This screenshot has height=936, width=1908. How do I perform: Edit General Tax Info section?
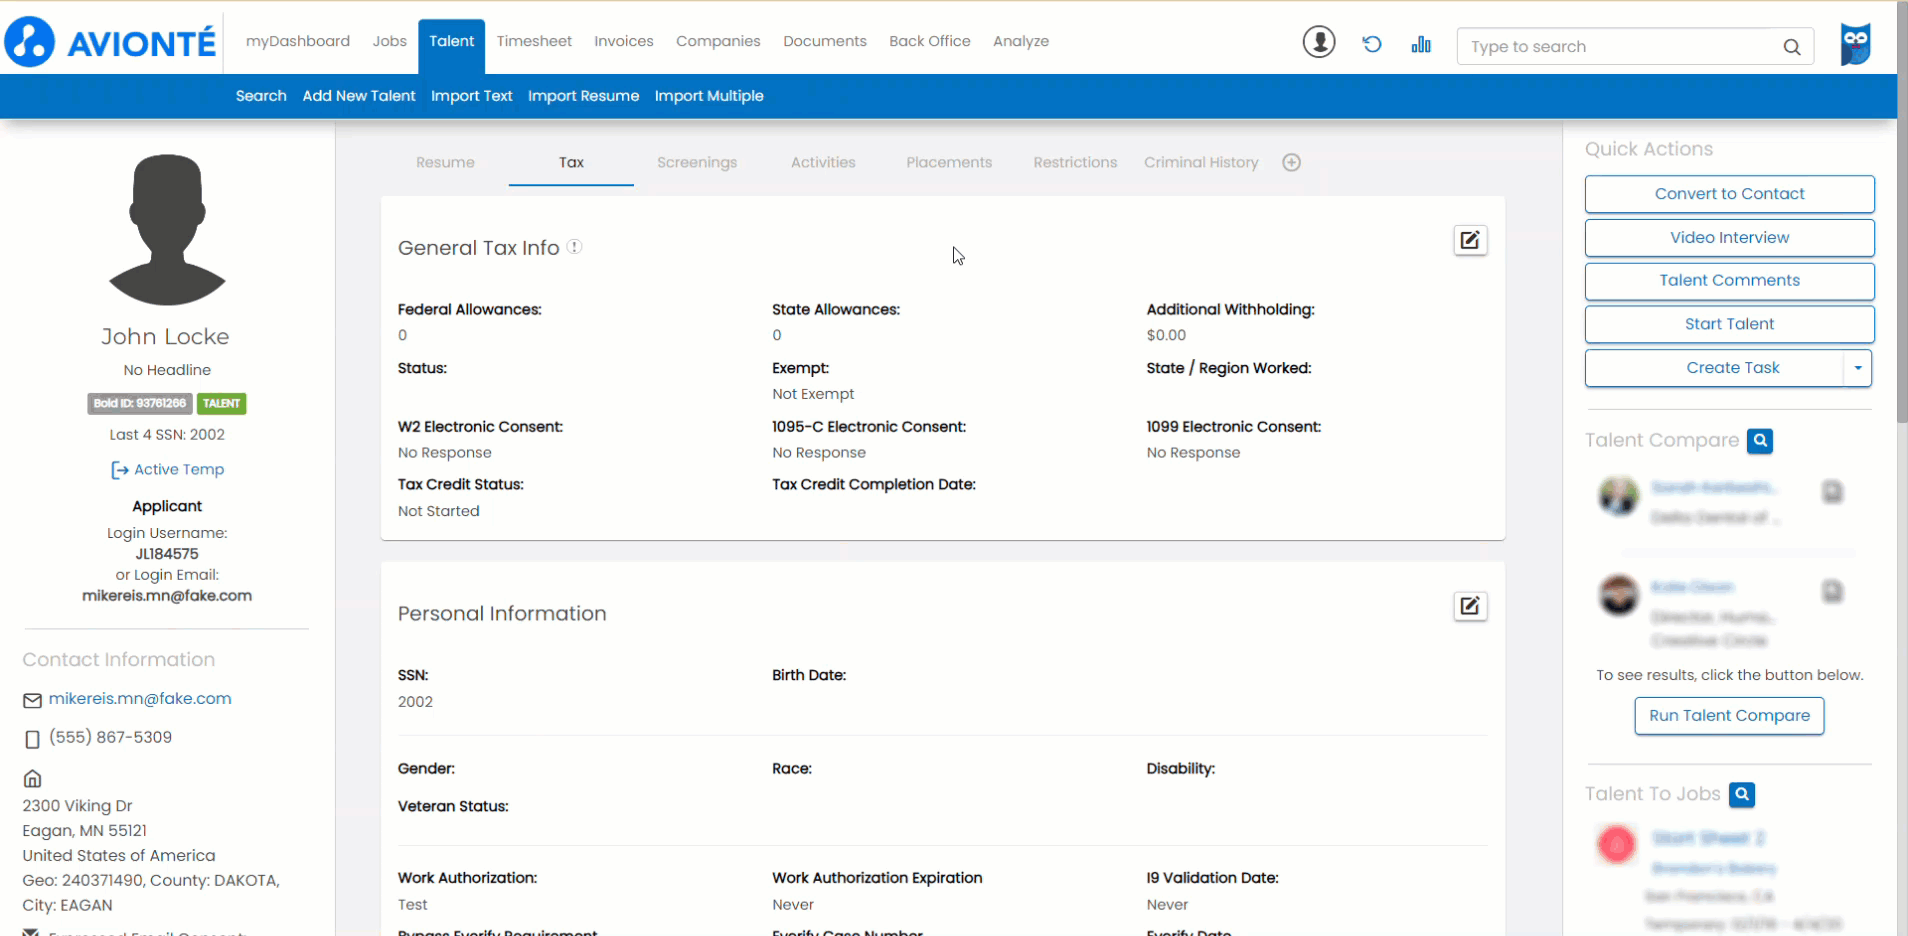click(1469, 240)
